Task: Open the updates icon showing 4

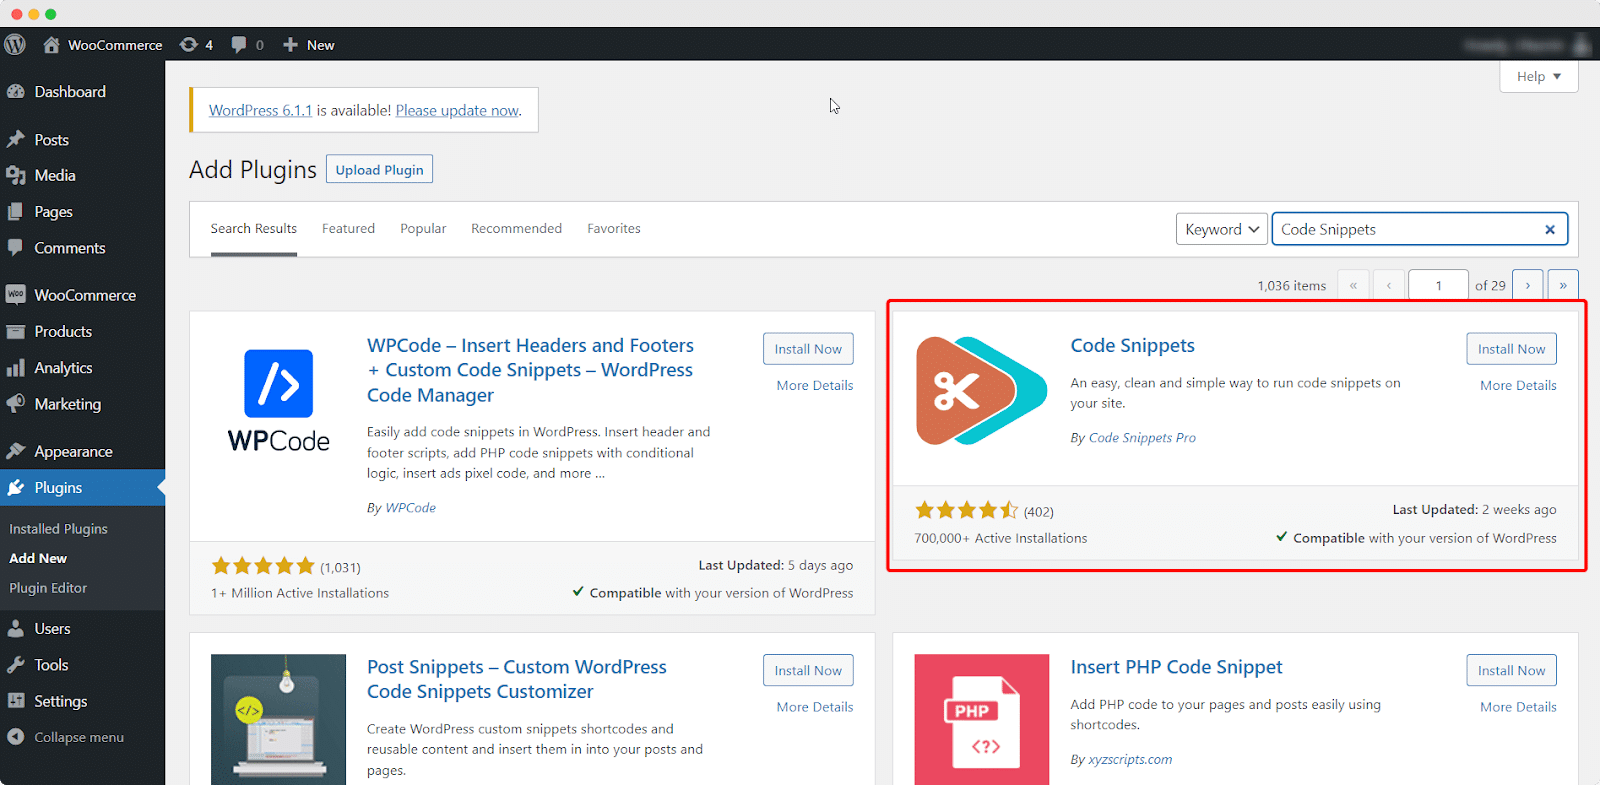Action: (x=188, y=44)
